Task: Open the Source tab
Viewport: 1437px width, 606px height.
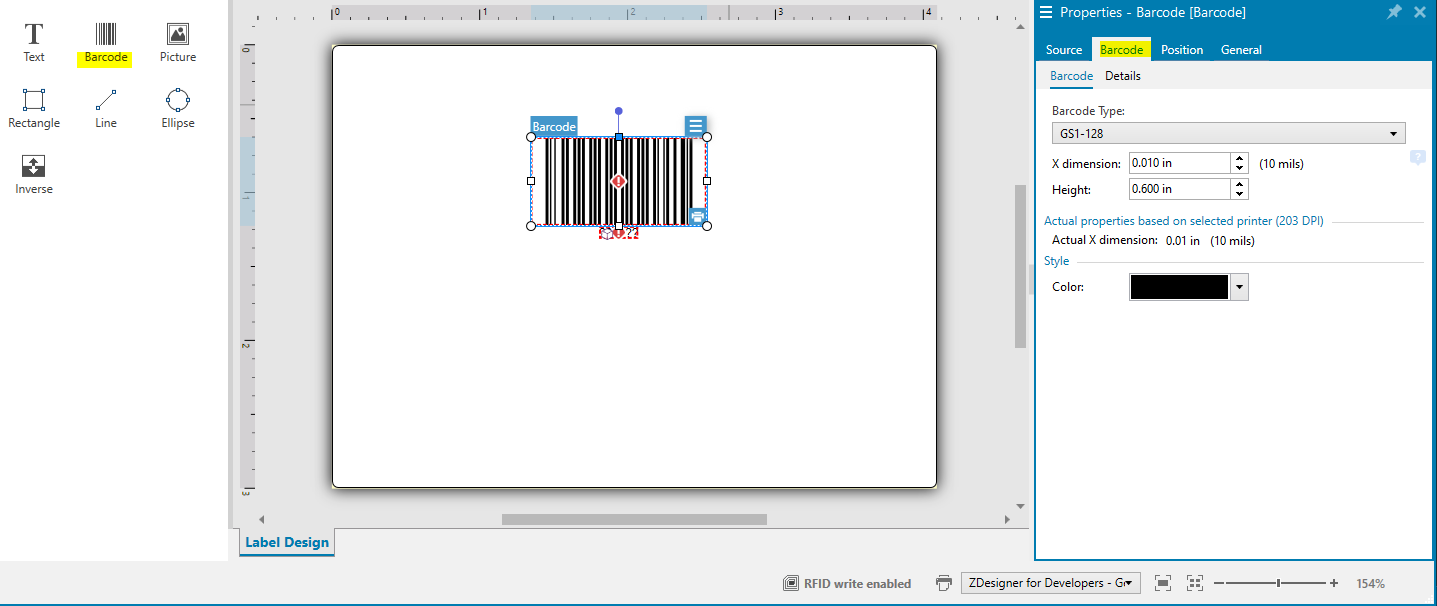Action: 1064,50
